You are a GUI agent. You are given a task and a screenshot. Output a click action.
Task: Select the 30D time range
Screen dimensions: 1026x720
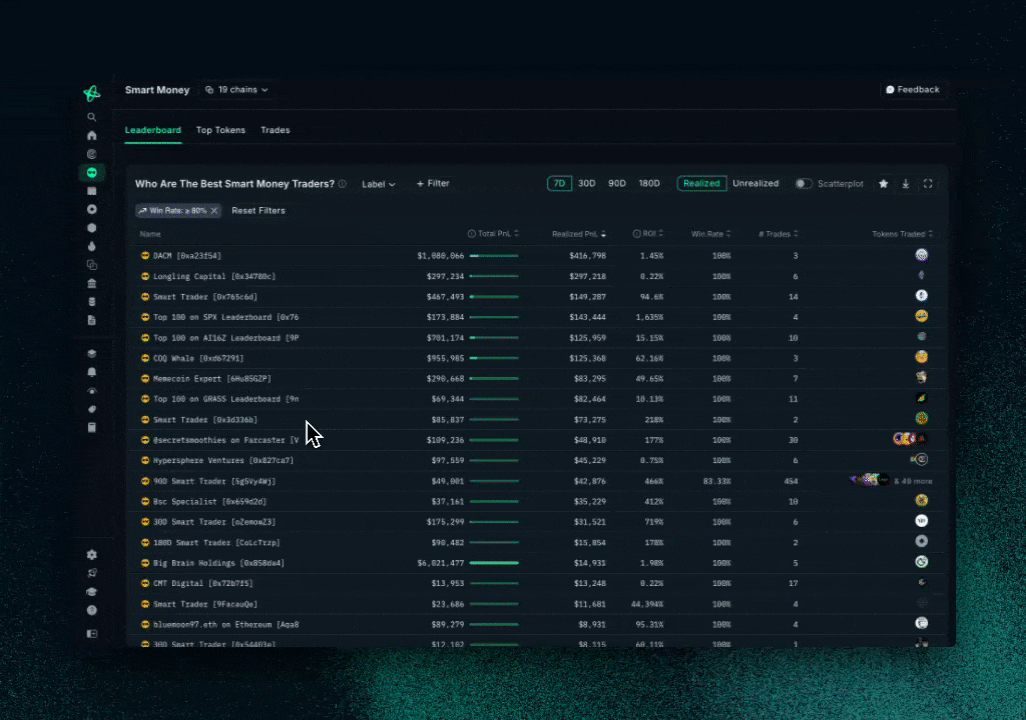[586, 184]
